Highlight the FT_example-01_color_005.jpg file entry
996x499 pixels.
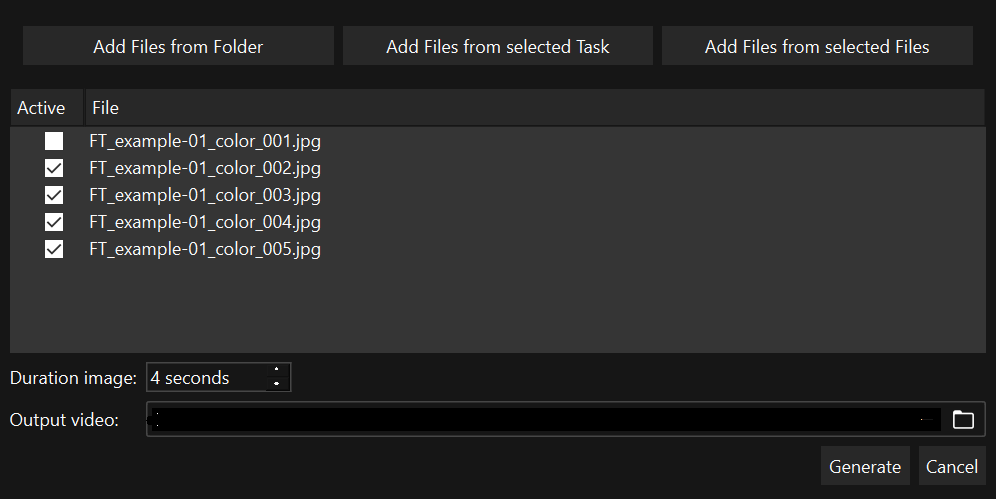coord(205,249)
